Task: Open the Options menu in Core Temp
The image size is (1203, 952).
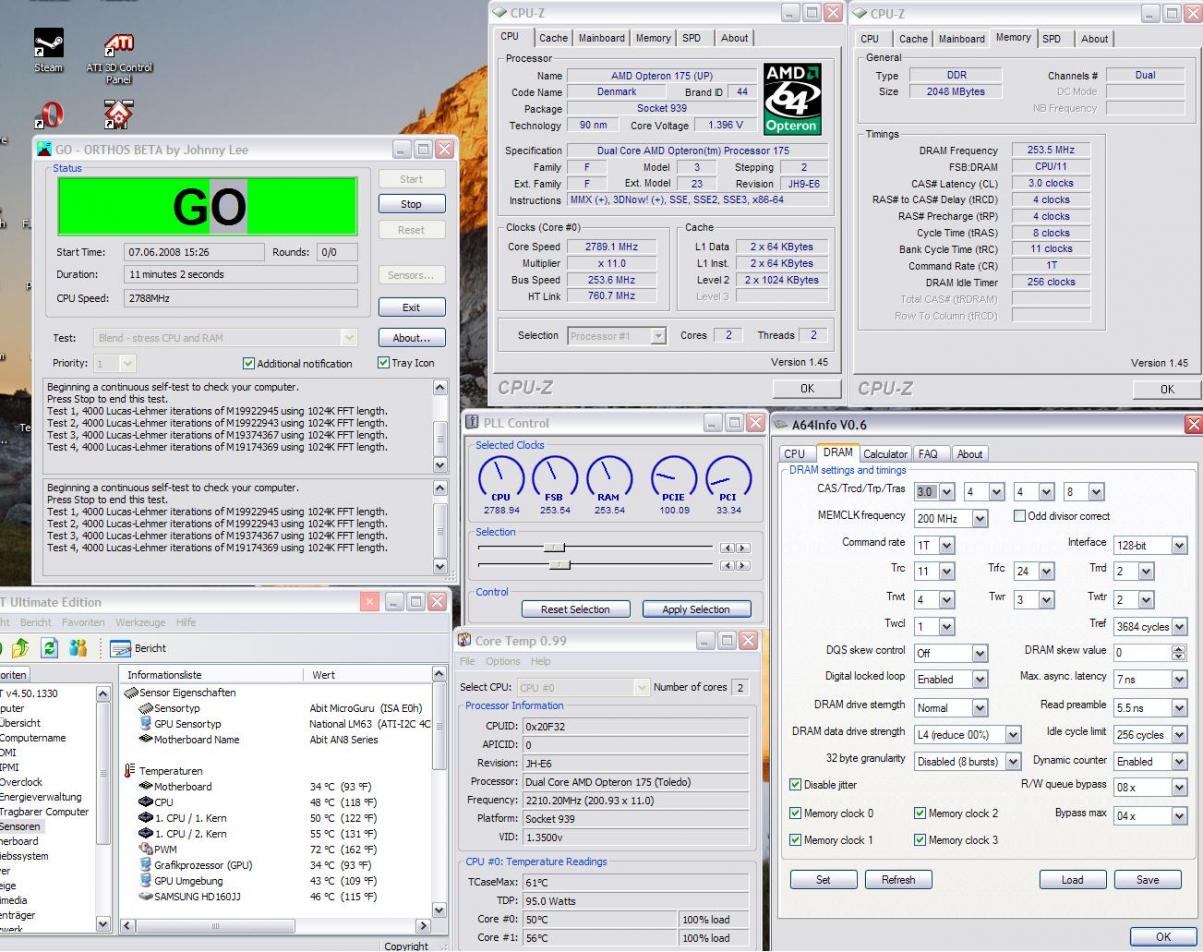Action: pos(505,662)
